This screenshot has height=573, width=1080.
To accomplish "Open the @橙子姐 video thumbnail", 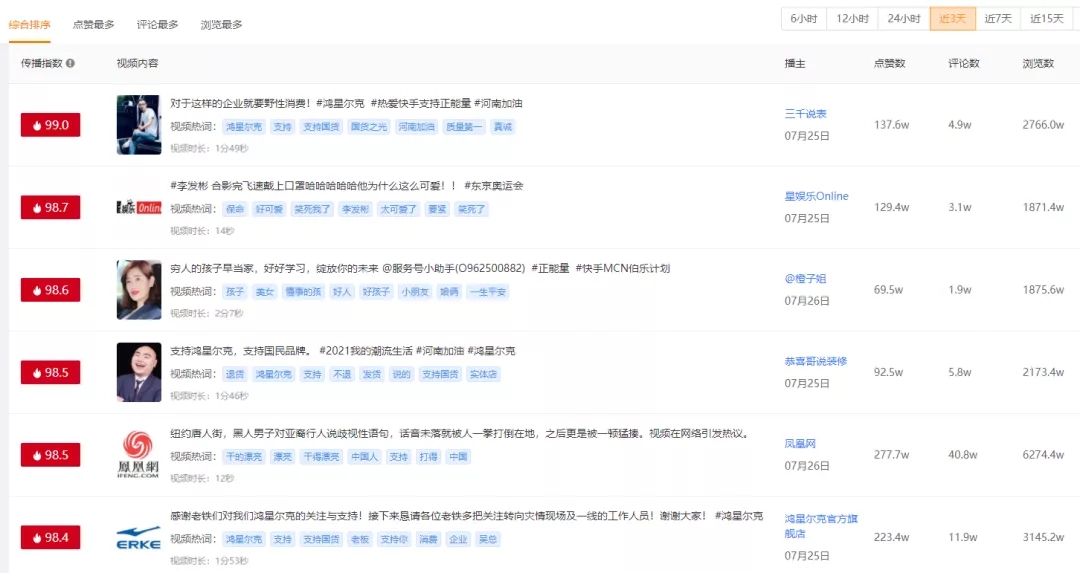I will point(138,290).
